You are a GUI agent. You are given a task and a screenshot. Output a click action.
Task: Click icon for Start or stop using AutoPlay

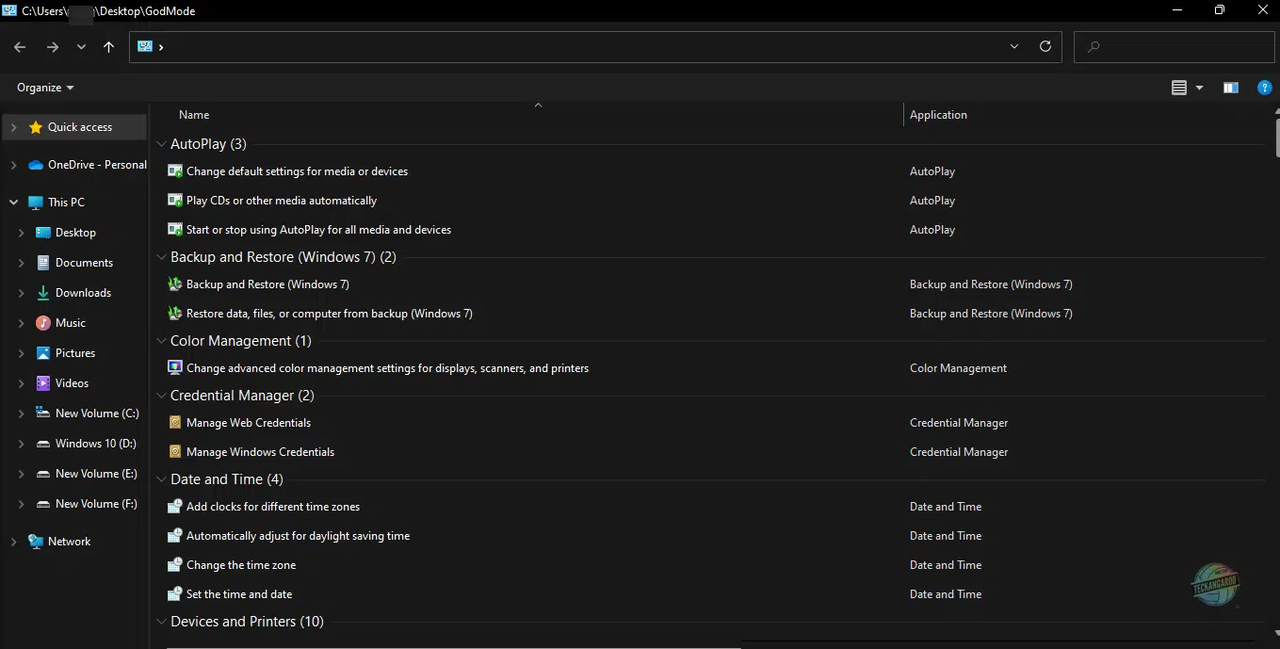tap(175, 229)
